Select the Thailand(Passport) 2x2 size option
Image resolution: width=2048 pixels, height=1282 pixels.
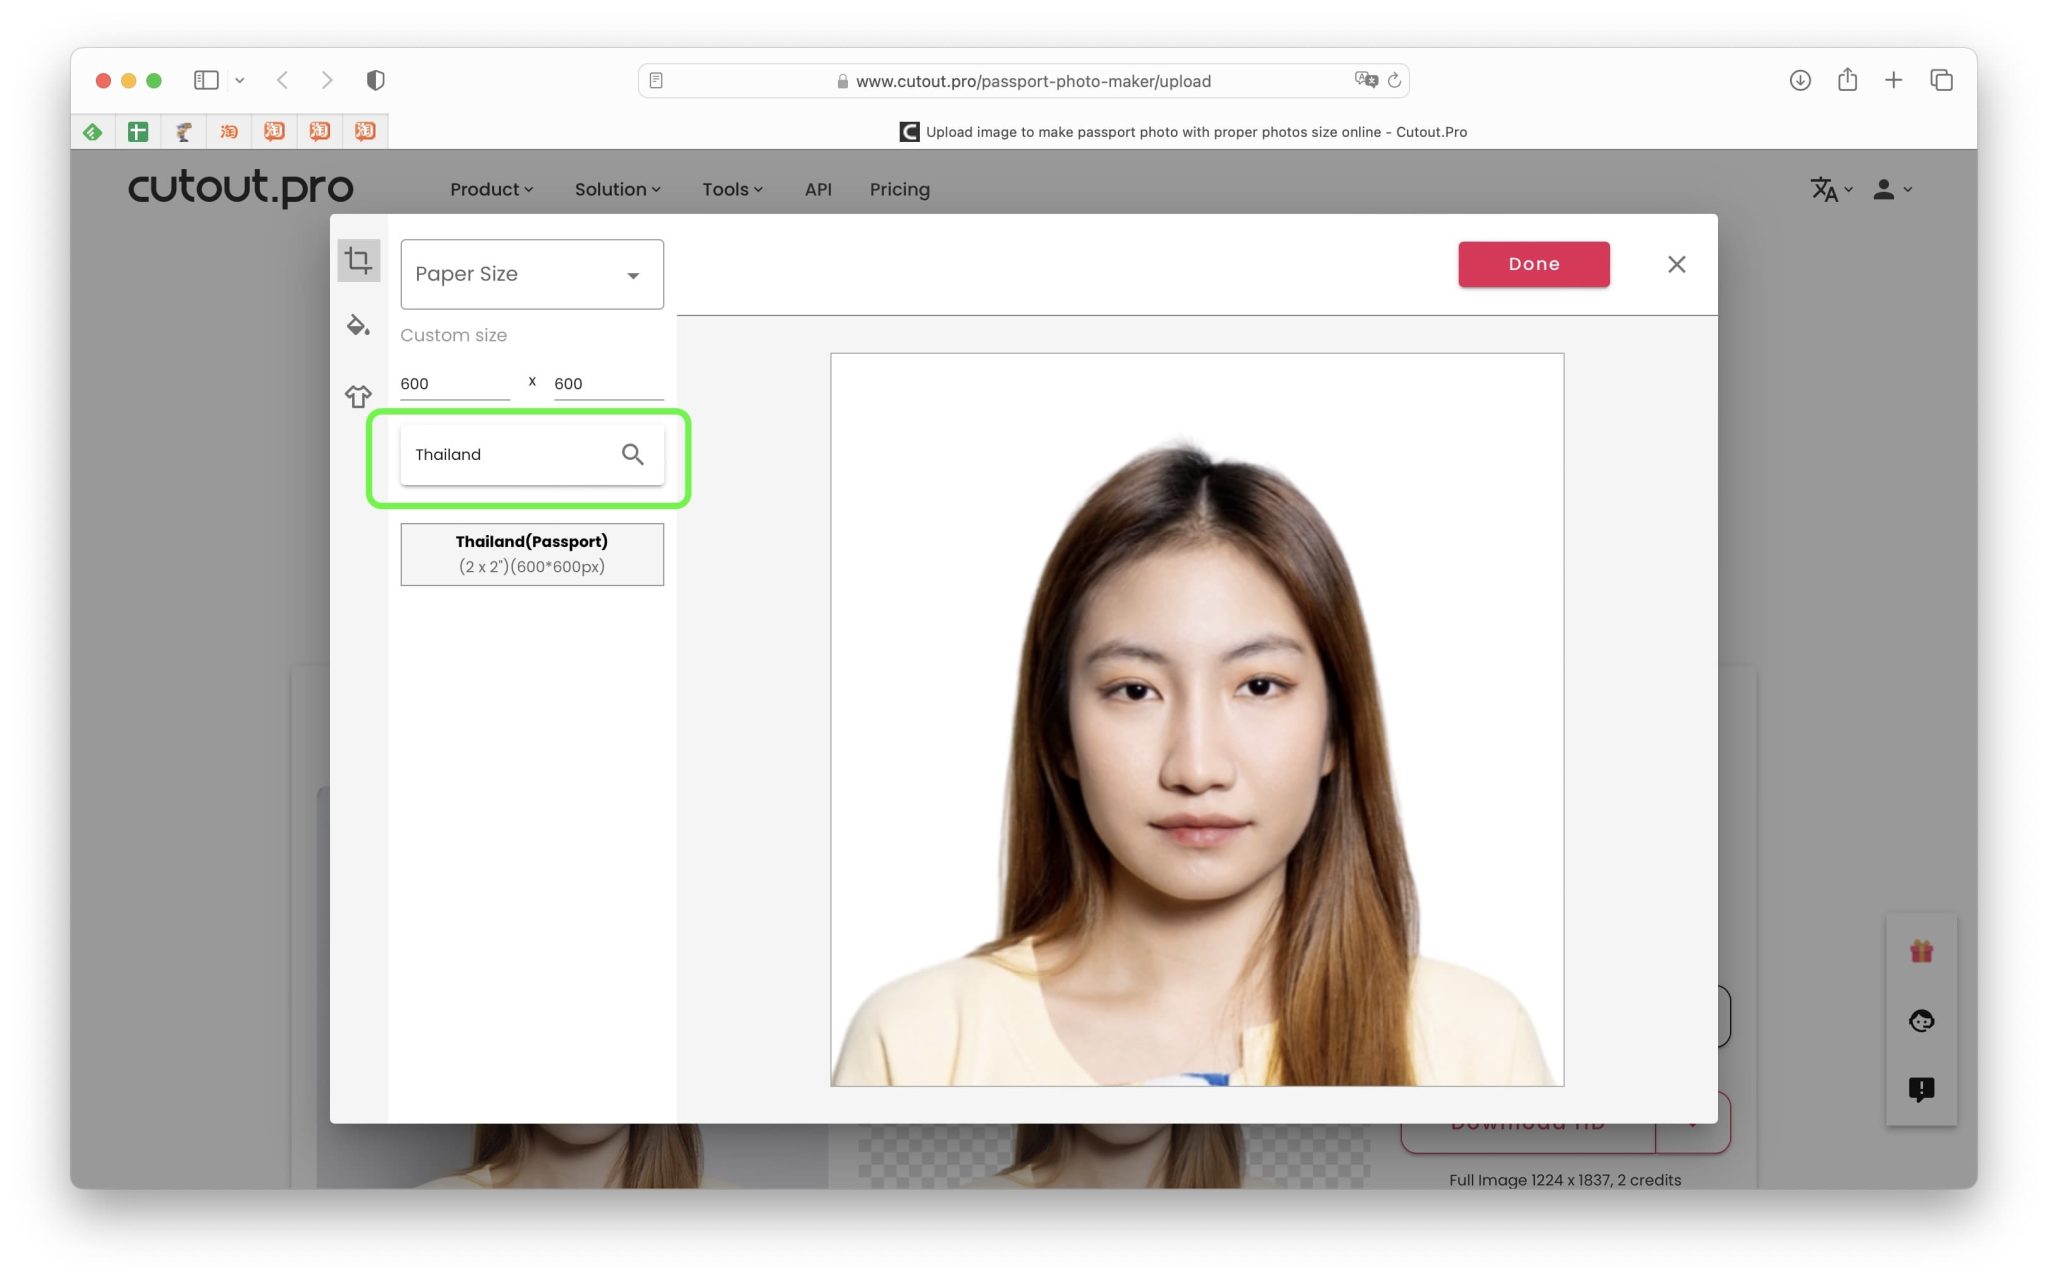point(532,553)
